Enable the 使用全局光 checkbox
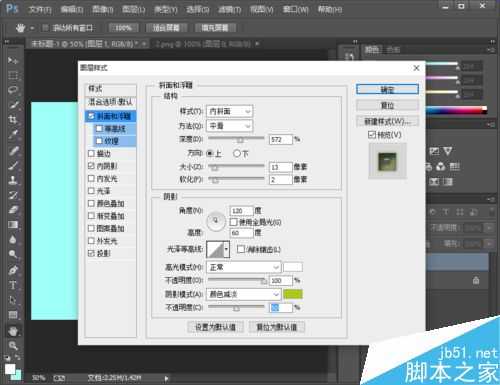The height and width of the screenshot is (385, 500). pos(233,222)
